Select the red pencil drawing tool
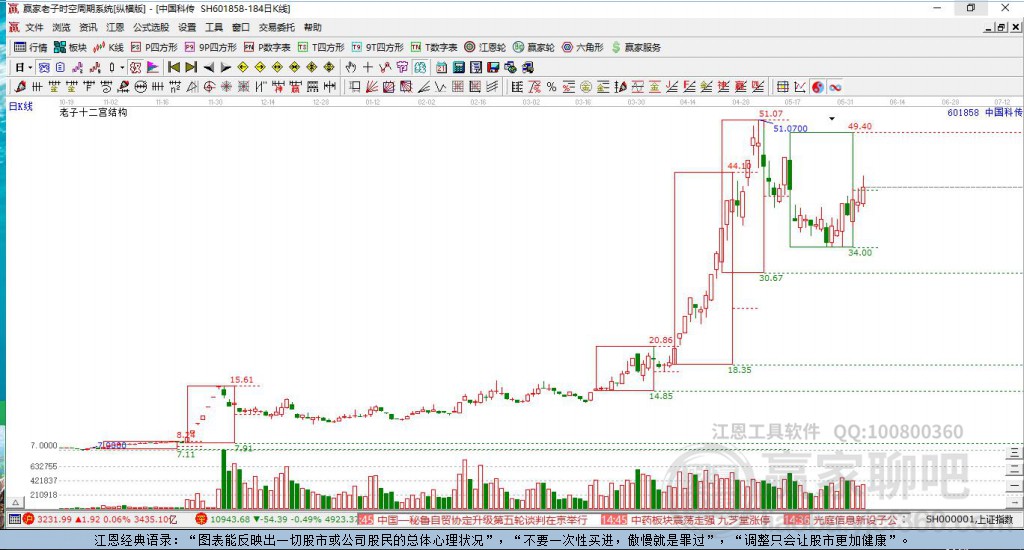The image size is (1024, 550). click(x=20, y=86)
